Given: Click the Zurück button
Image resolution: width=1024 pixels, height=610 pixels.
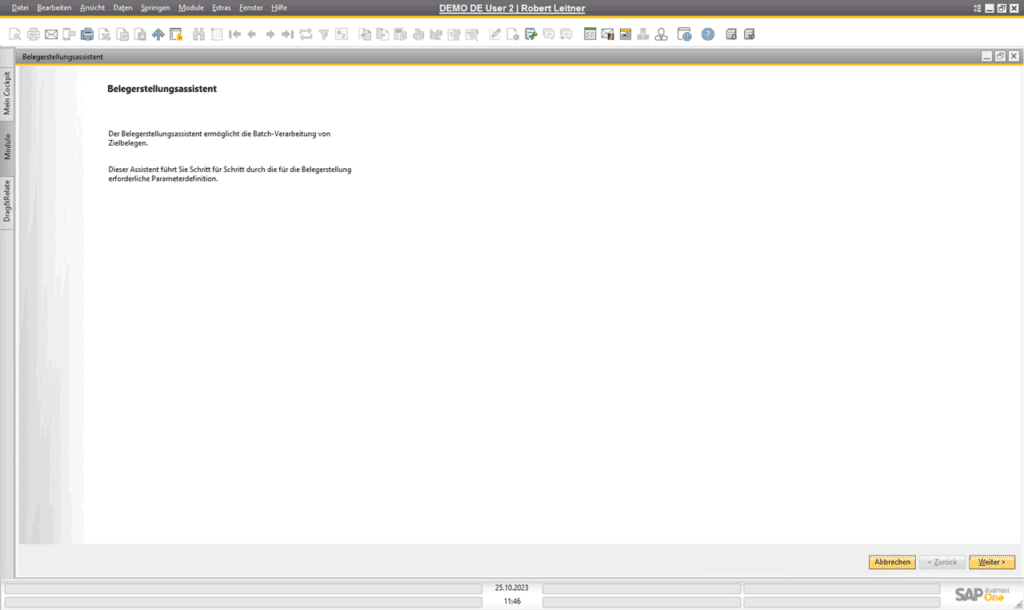Looking at the screenshot, I should click(x=942, y=562).
